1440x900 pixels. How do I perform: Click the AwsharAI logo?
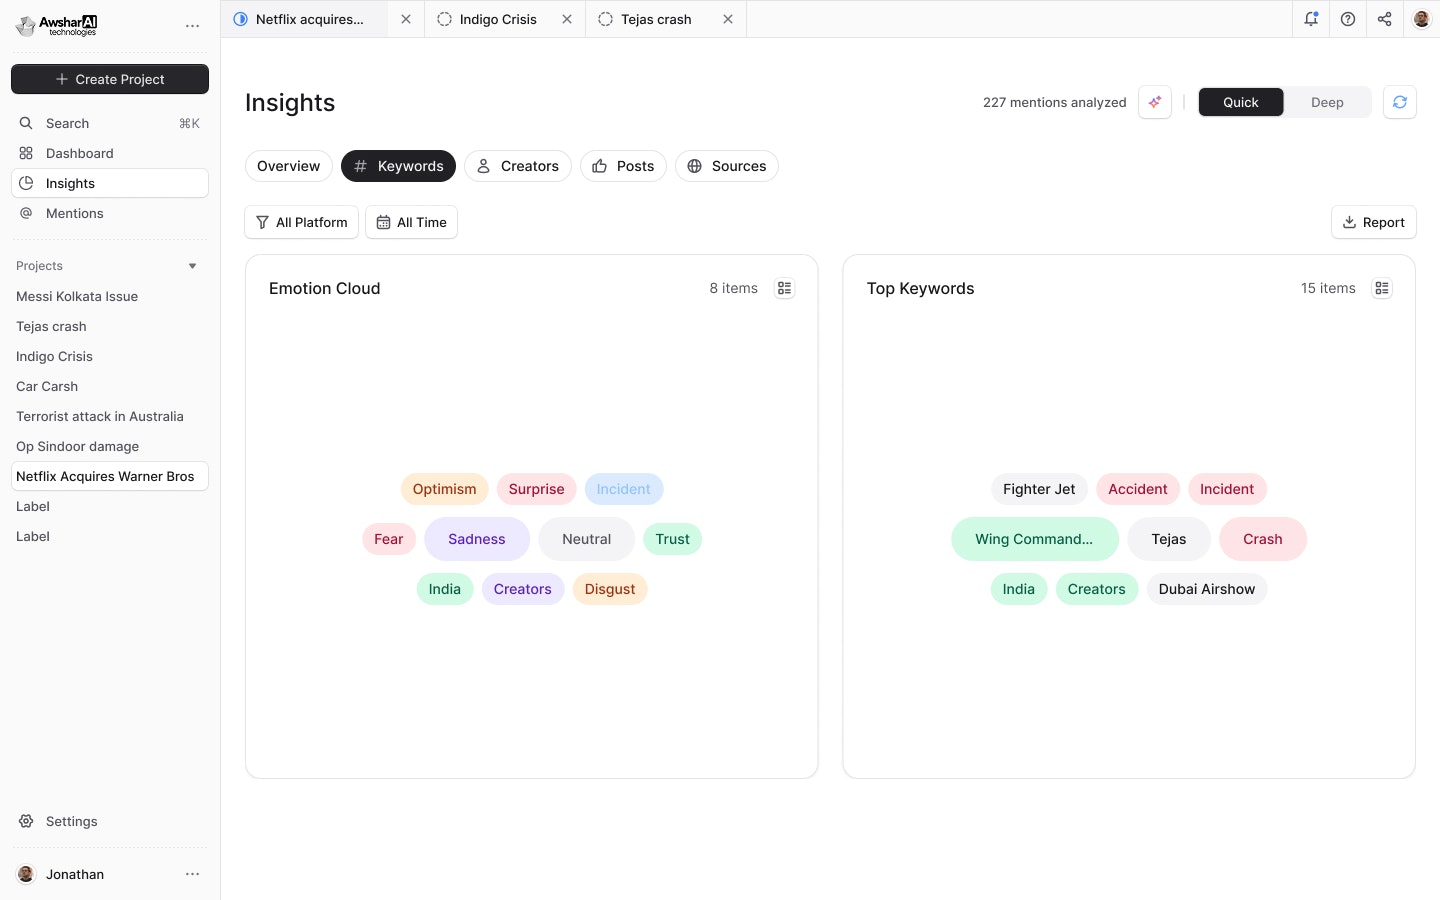pyautogui.click(x=57, y=25)
